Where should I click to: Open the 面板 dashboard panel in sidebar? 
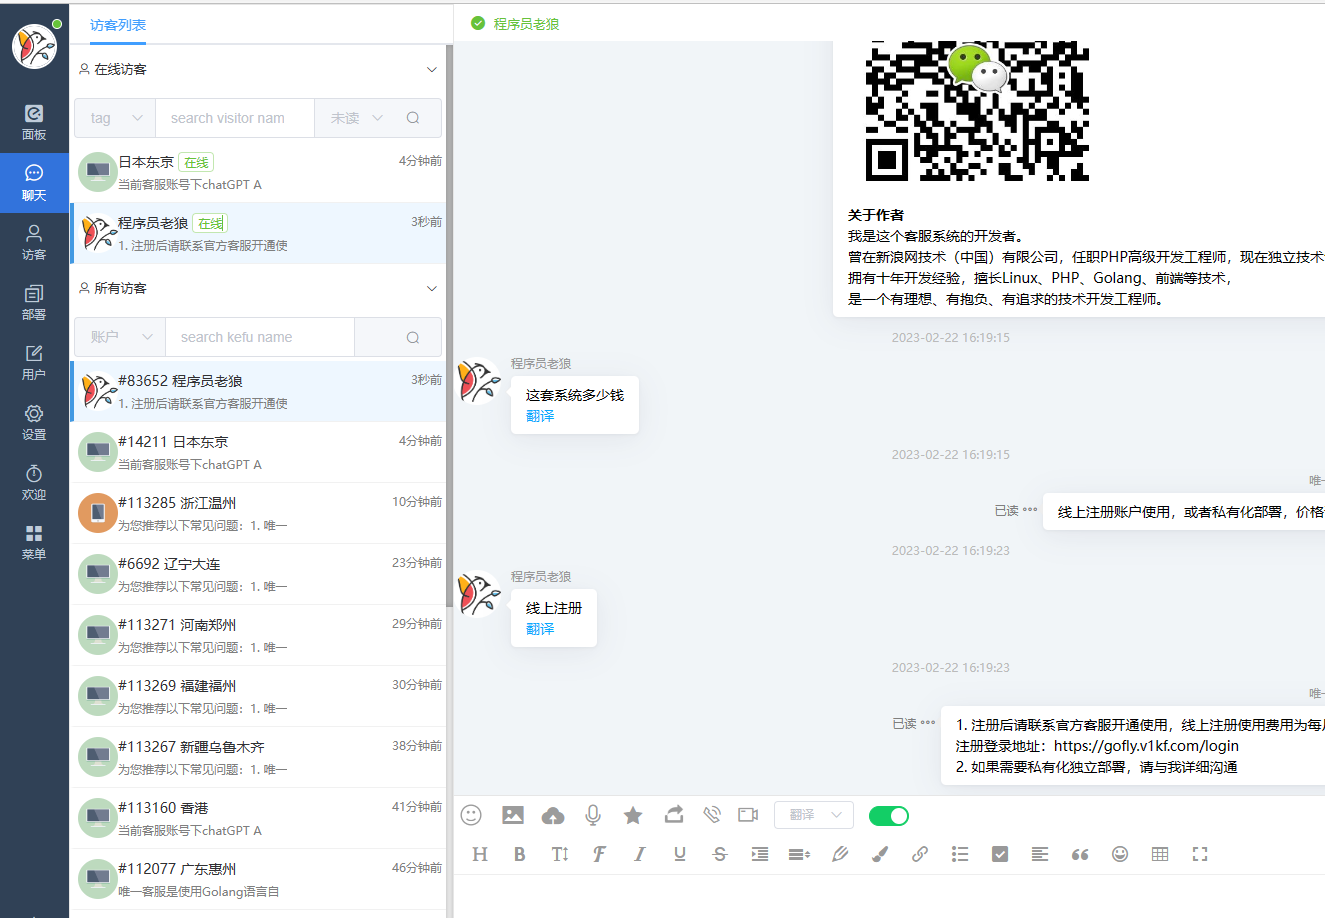coord(33,122)
